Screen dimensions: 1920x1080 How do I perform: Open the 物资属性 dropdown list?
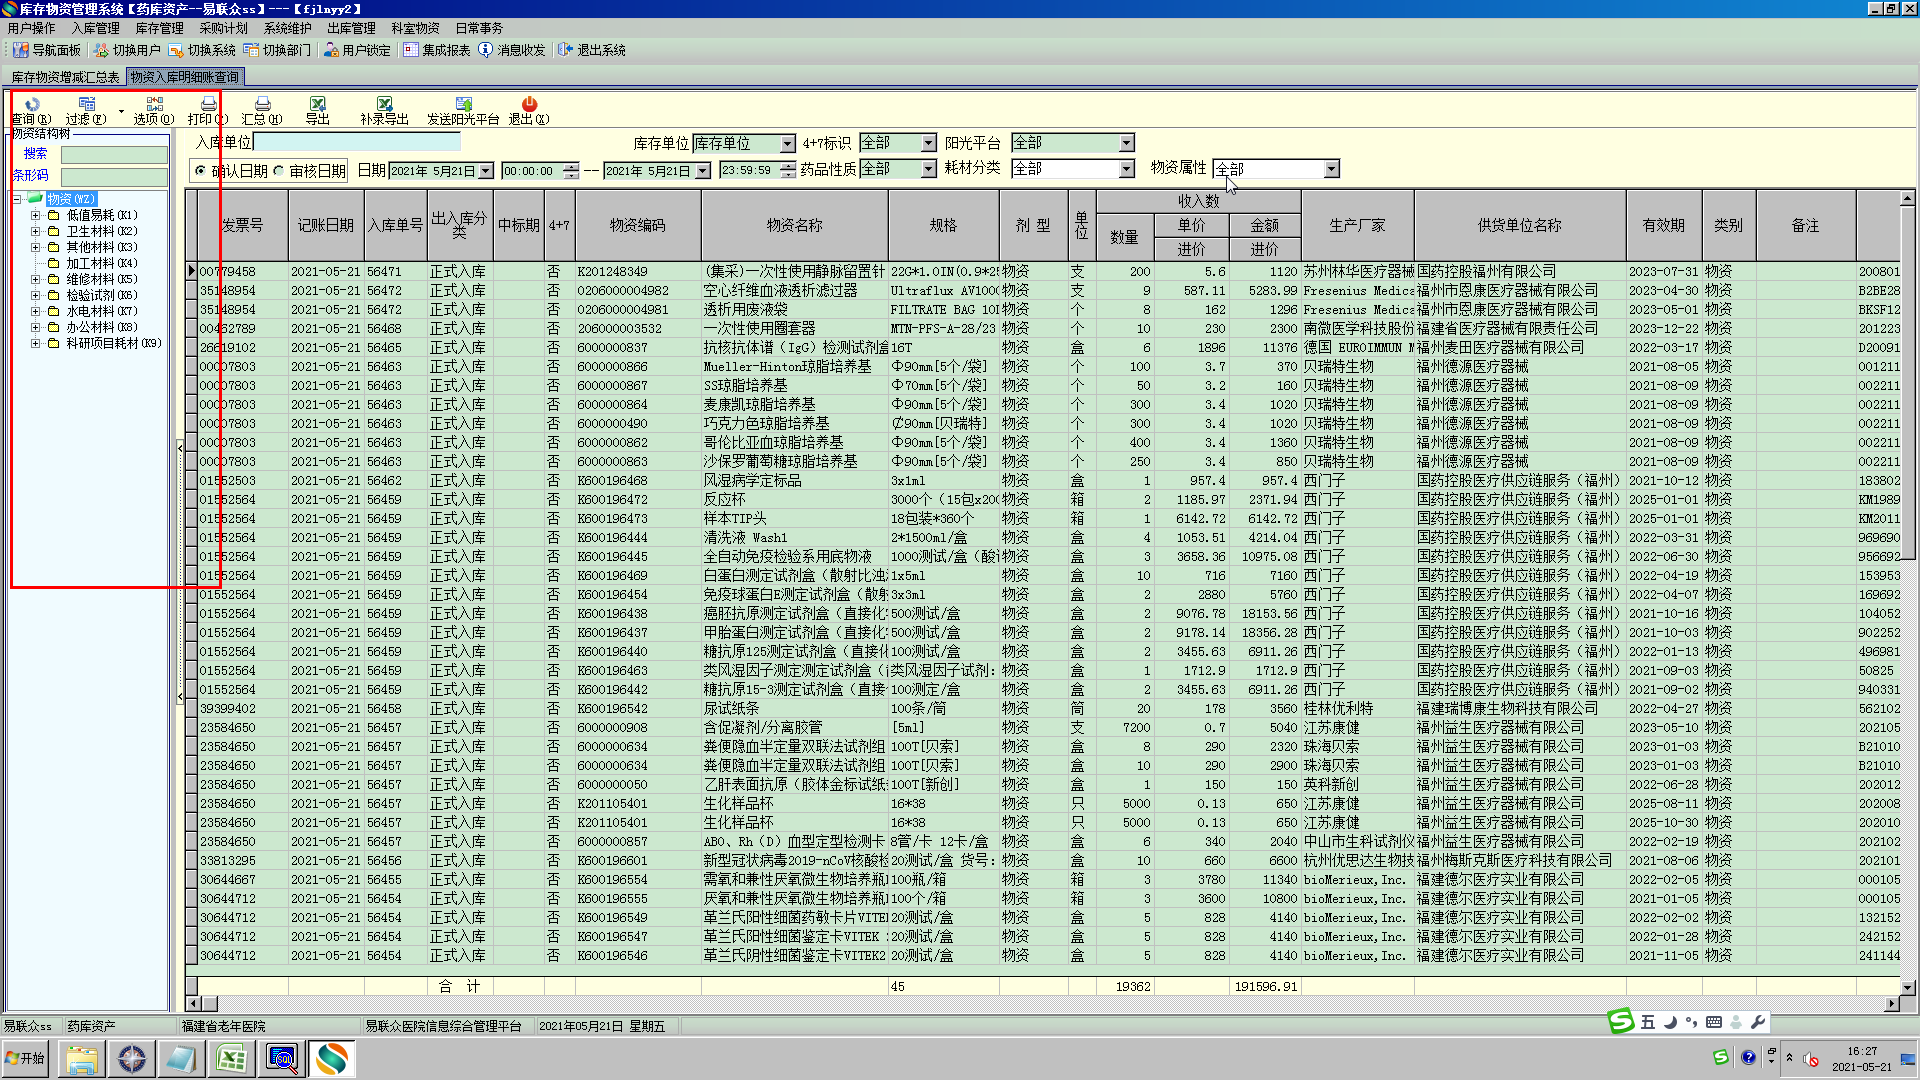tap(1331, 170)
